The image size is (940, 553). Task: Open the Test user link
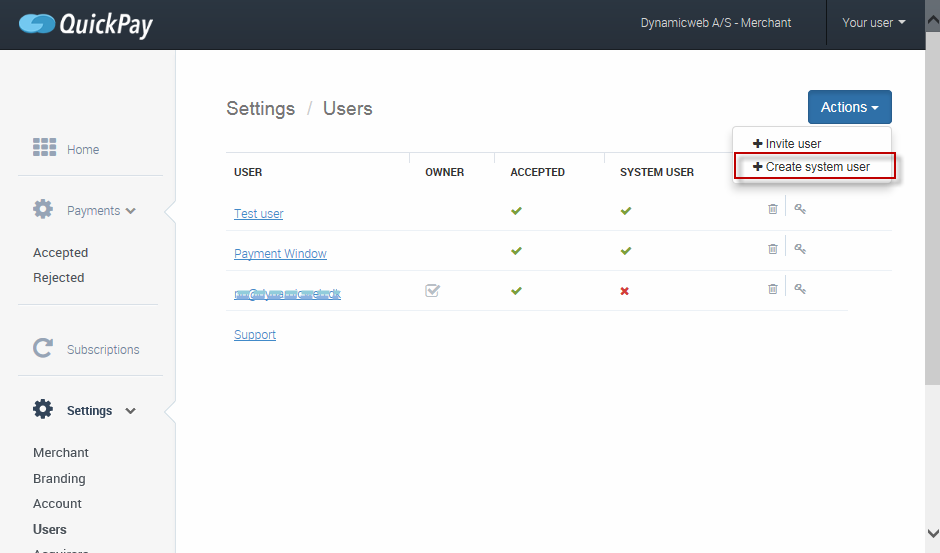pos(258,214)
